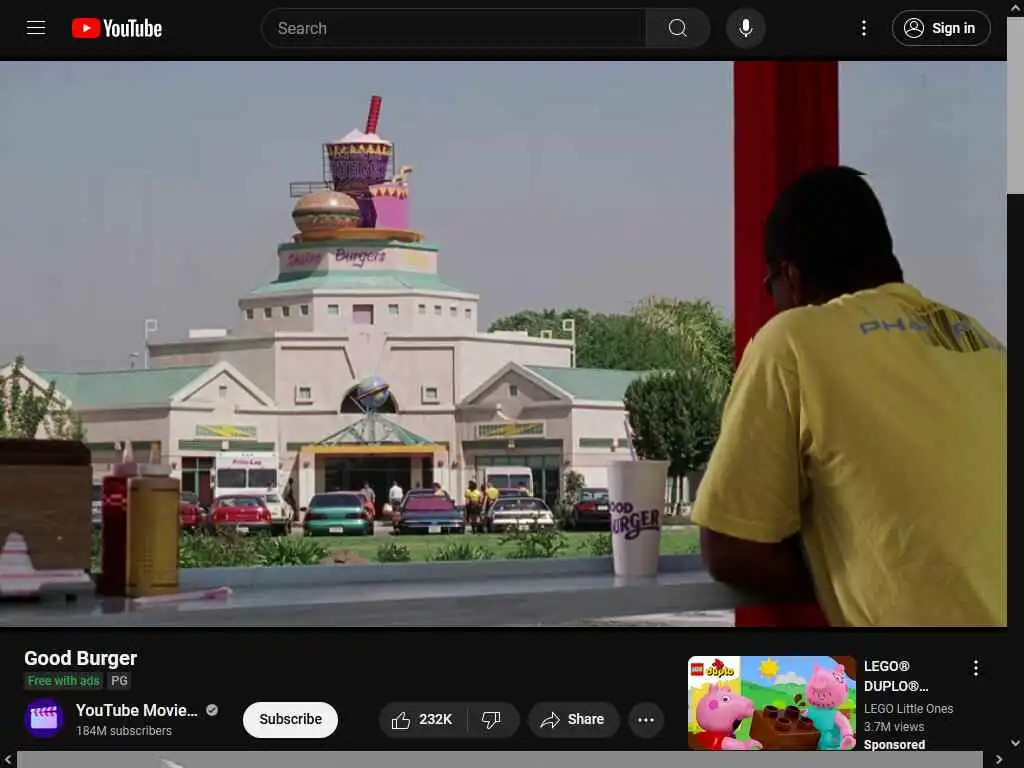This screenshot has height=768, width=1024.
Task: Click the horizontal scrollbar right arrow
Action: 999,760
